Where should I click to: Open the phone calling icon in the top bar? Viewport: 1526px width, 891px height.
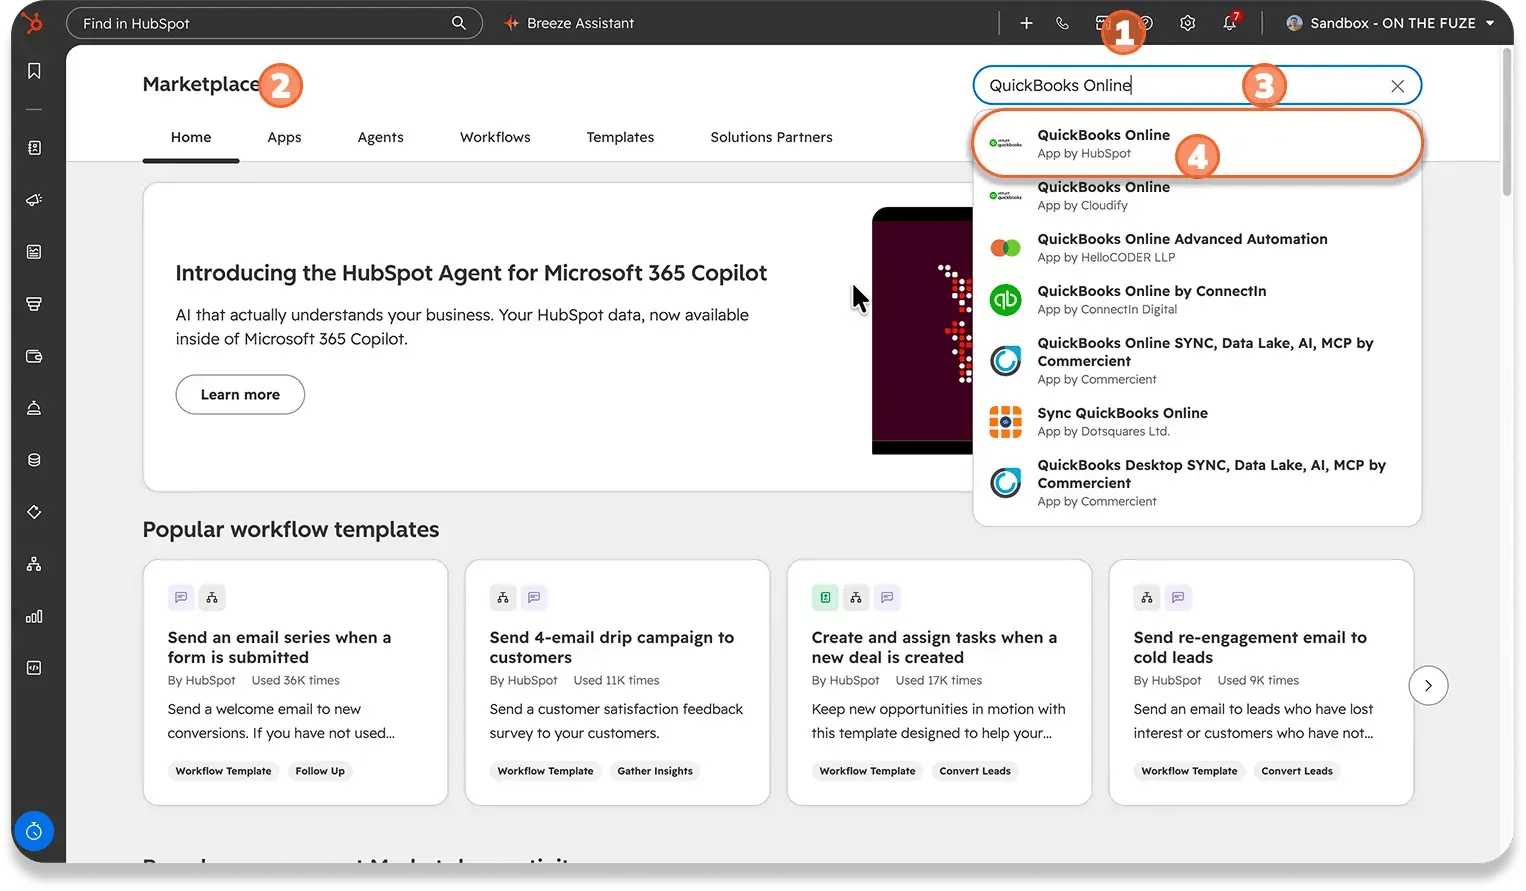point(1062,23)
